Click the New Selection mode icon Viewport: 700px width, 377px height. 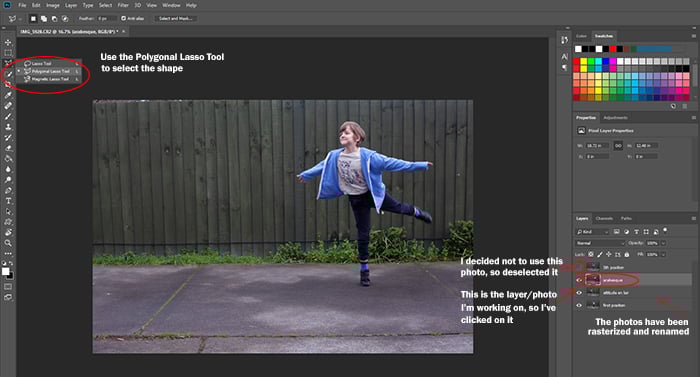point(33,18)
